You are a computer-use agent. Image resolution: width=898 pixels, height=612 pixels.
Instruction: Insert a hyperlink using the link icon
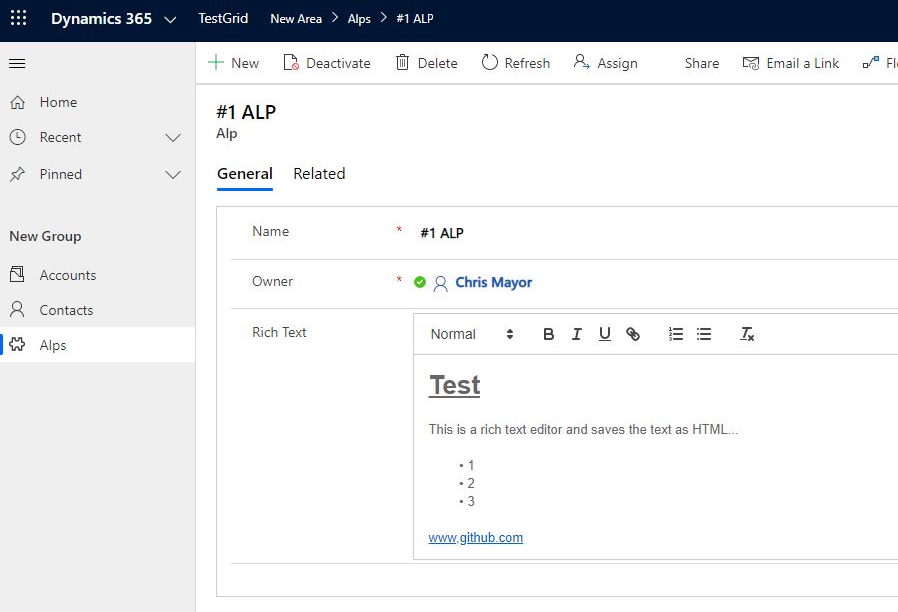tap(633, 334)
